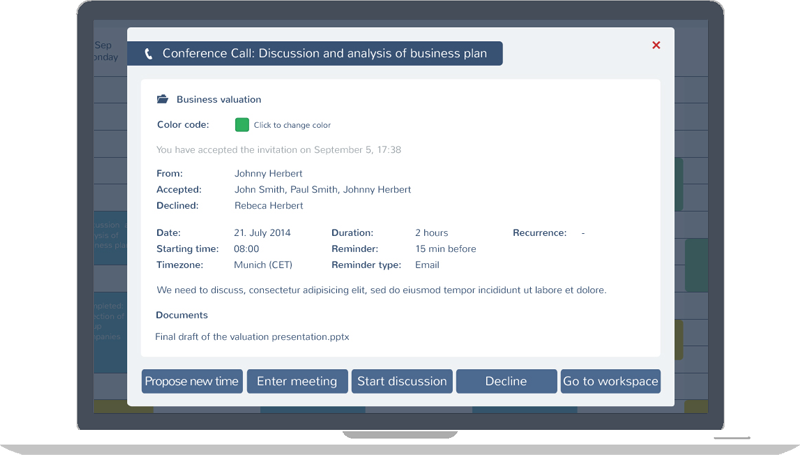Click the 'Click to change color' link
The height and width of the screenshot is (455, 800).
[x=292, y=125]
